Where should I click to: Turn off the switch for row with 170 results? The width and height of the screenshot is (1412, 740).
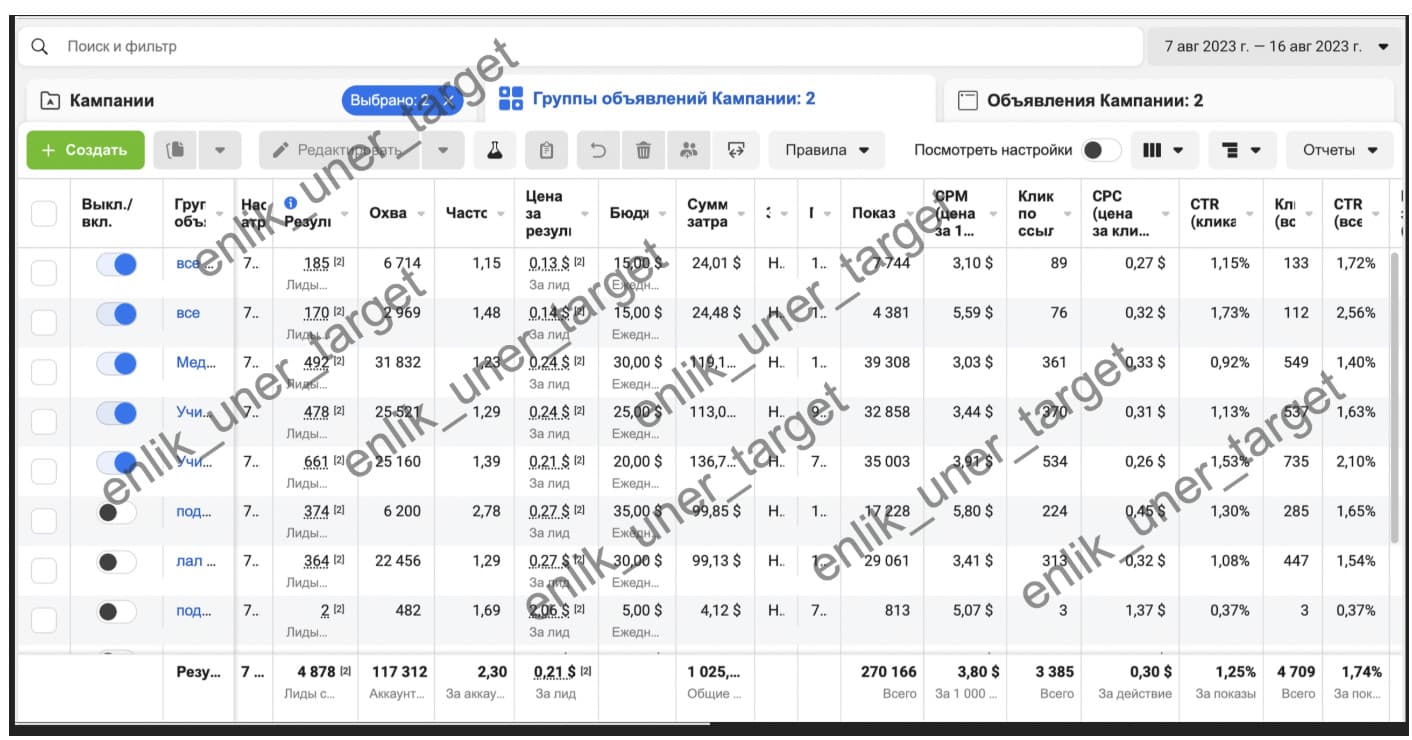[116, 314]
